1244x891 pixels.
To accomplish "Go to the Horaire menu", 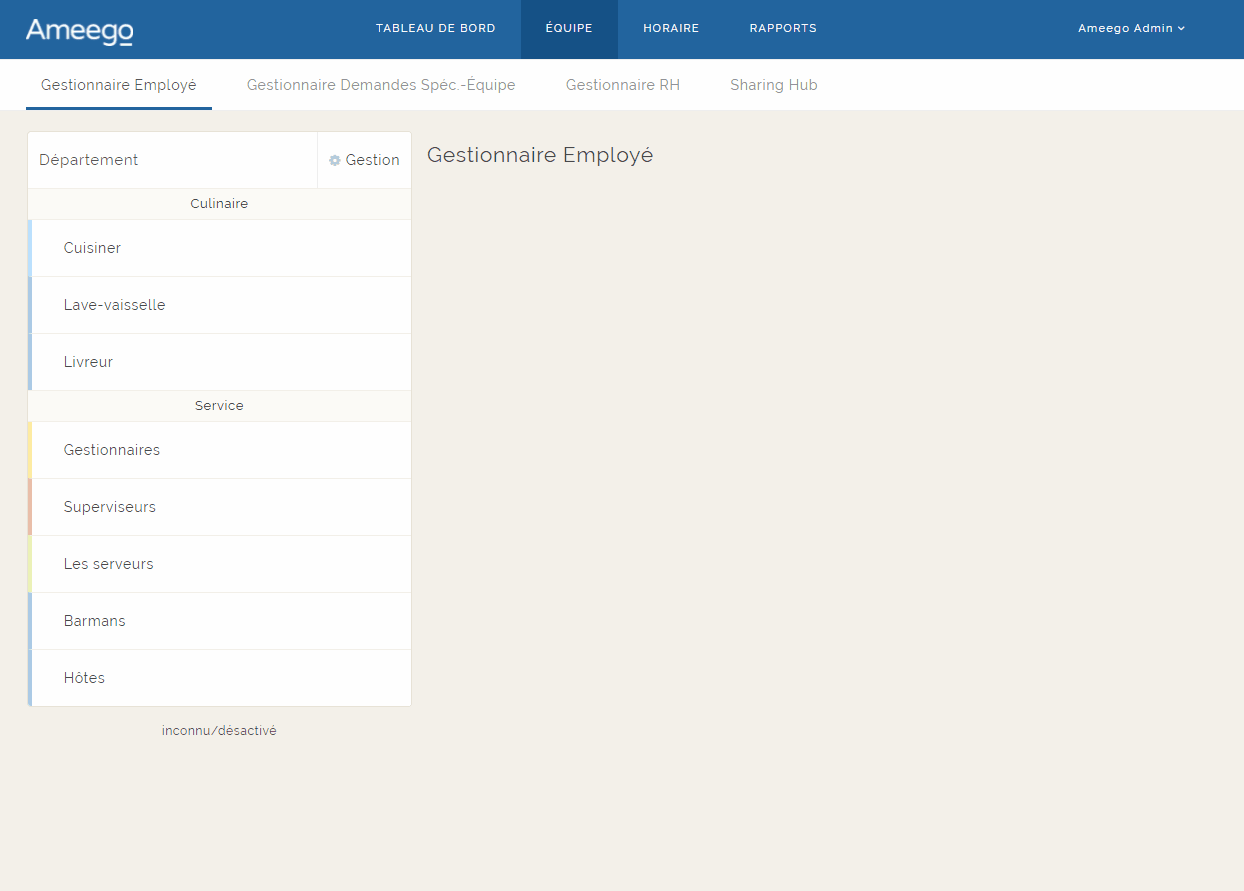I will (670, 28).
